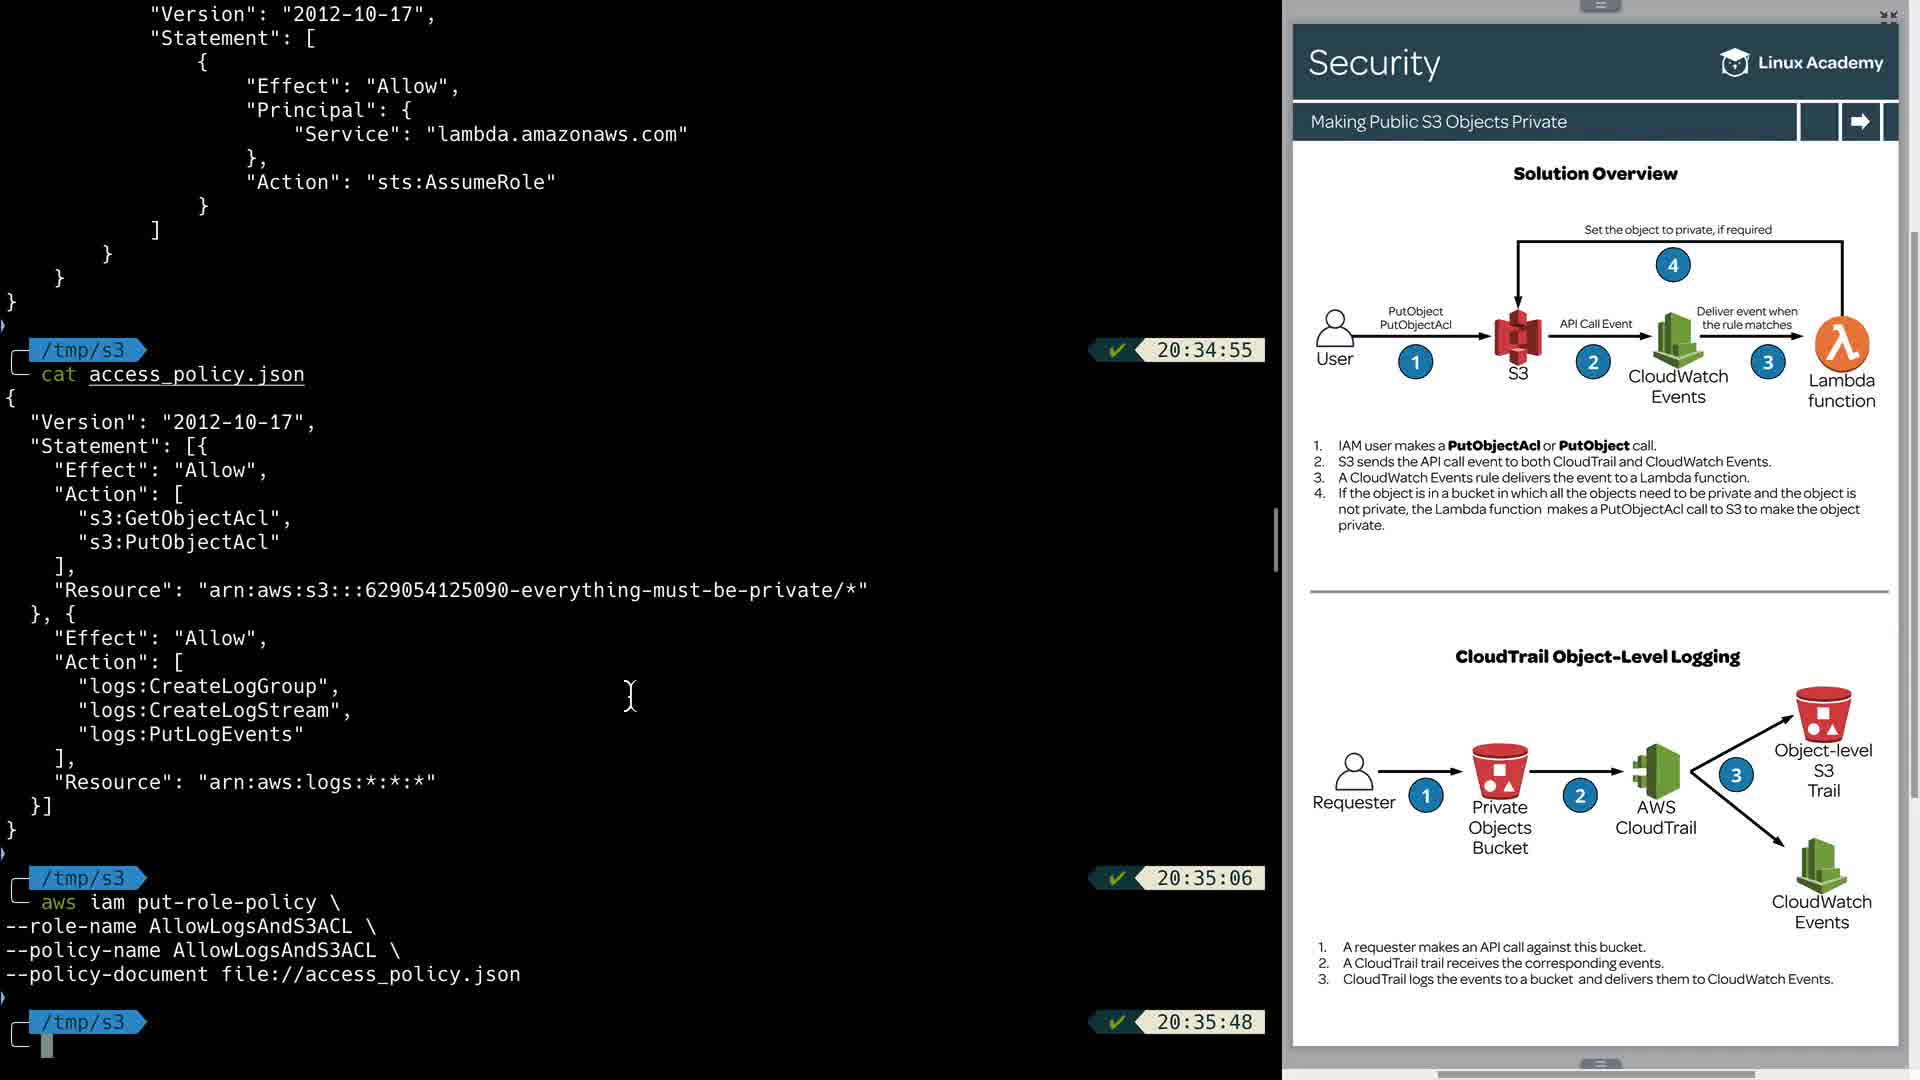Click the step 4 circle marker
1920x1080 pixels.
[1672, 266]
